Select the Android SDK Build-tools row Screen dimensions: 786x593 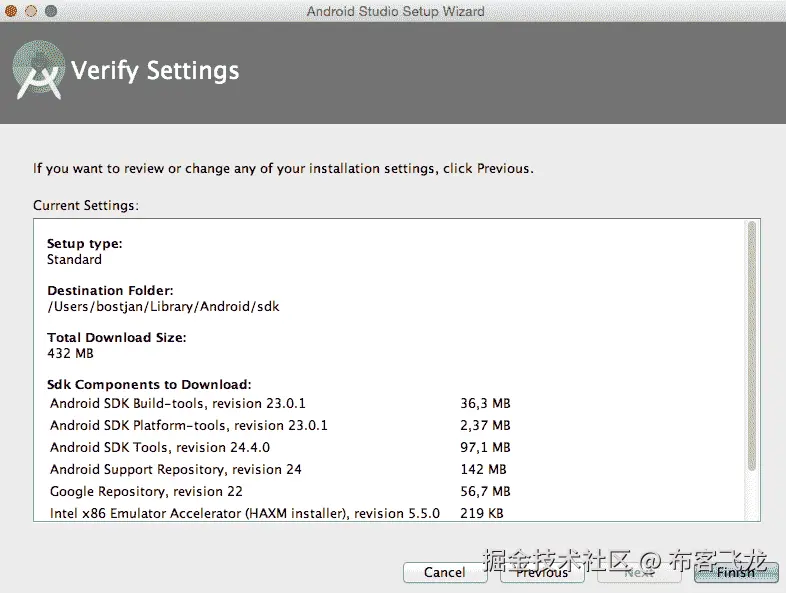(x=178, y=404)
